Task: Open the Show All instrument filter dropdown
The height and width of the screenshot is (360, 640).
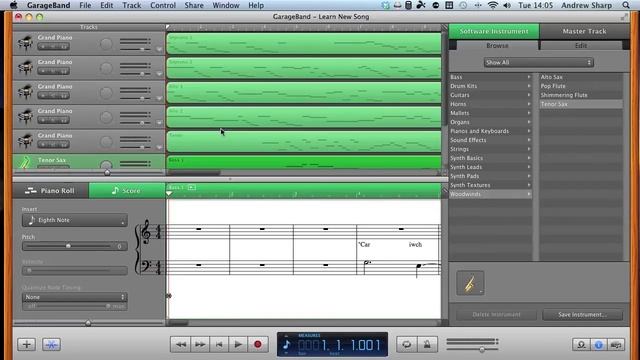Action: coord(538,62)
